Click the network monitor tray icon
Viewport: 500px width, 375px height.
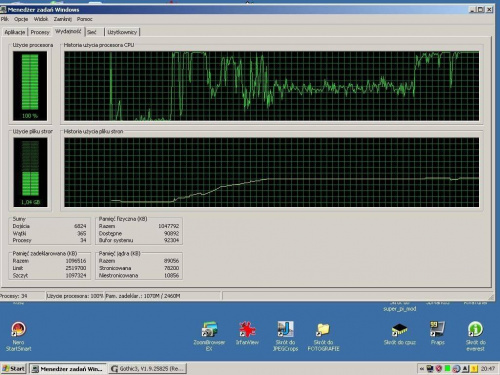tap(430, 369)
